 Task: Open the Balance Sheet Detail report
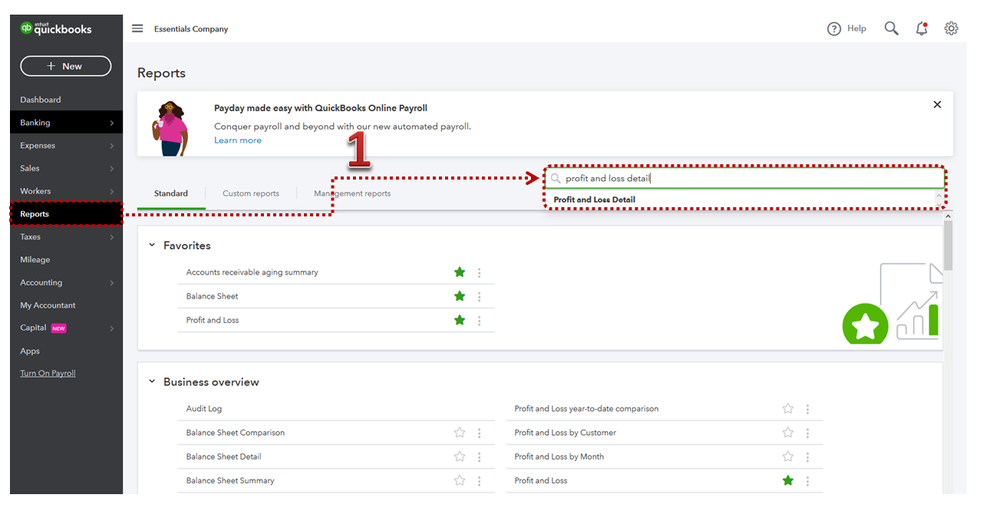pyautogui.click(x=224, y=456)
